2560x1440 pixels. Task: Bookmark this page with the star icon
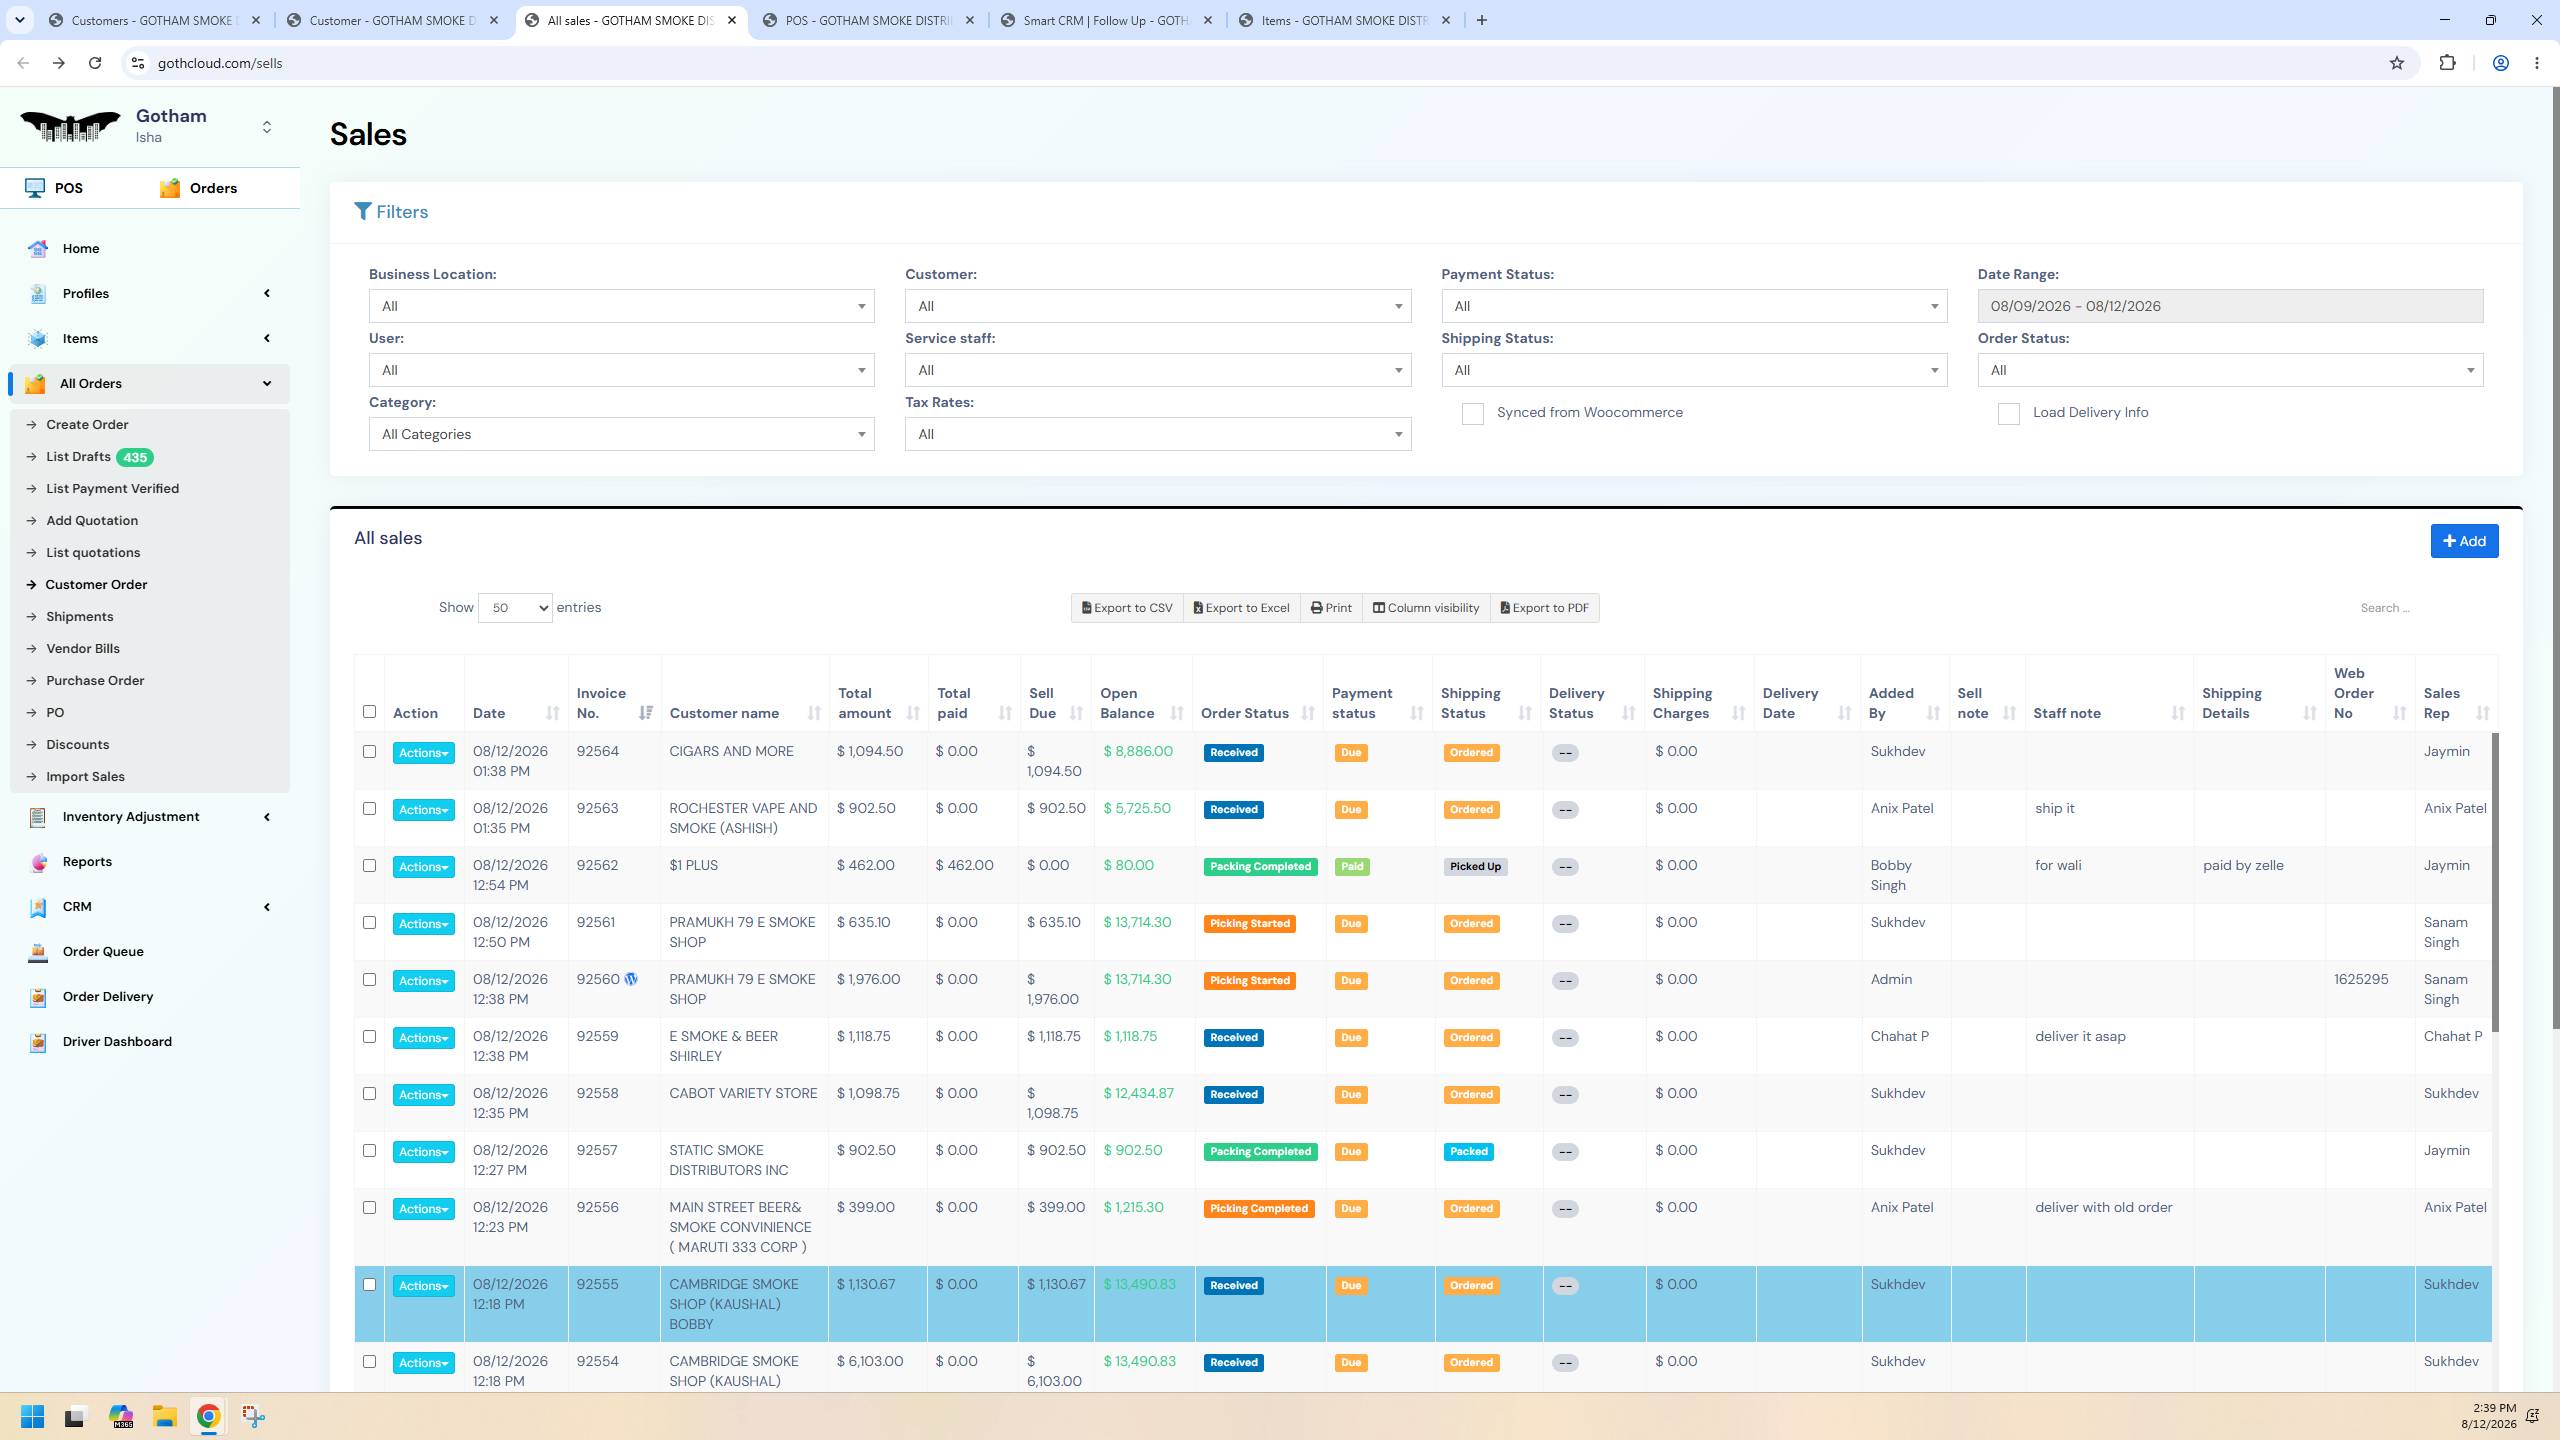[2397, 63]
